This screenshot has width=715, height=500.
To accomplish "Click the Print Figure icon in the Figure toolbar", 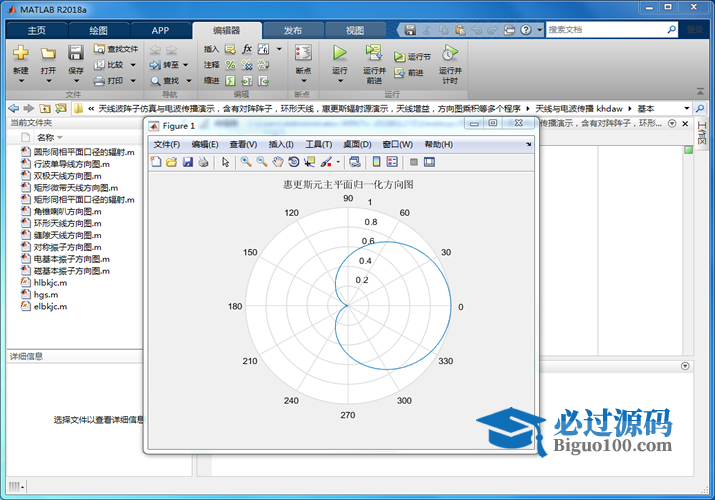I will pos(203,162).
